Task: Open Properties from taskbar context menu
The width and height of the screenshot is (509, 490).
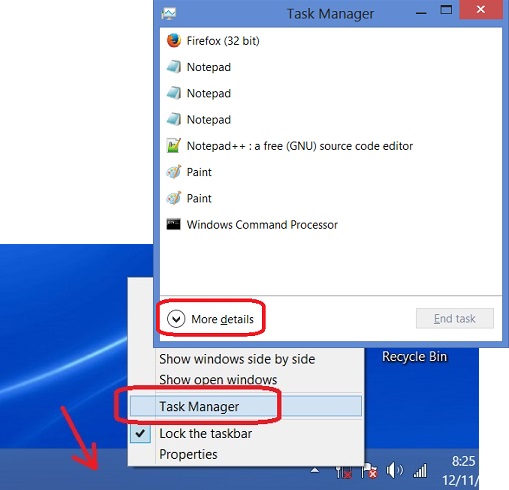Action: pyautogui.click(x=188, y=454)
